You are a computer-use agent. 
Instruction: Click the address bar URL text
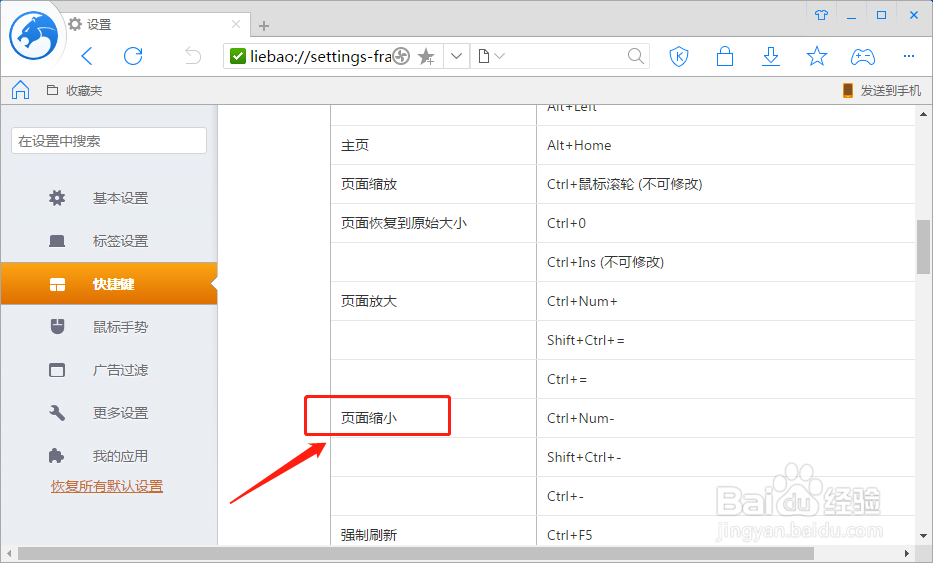[x=321, y=57]
